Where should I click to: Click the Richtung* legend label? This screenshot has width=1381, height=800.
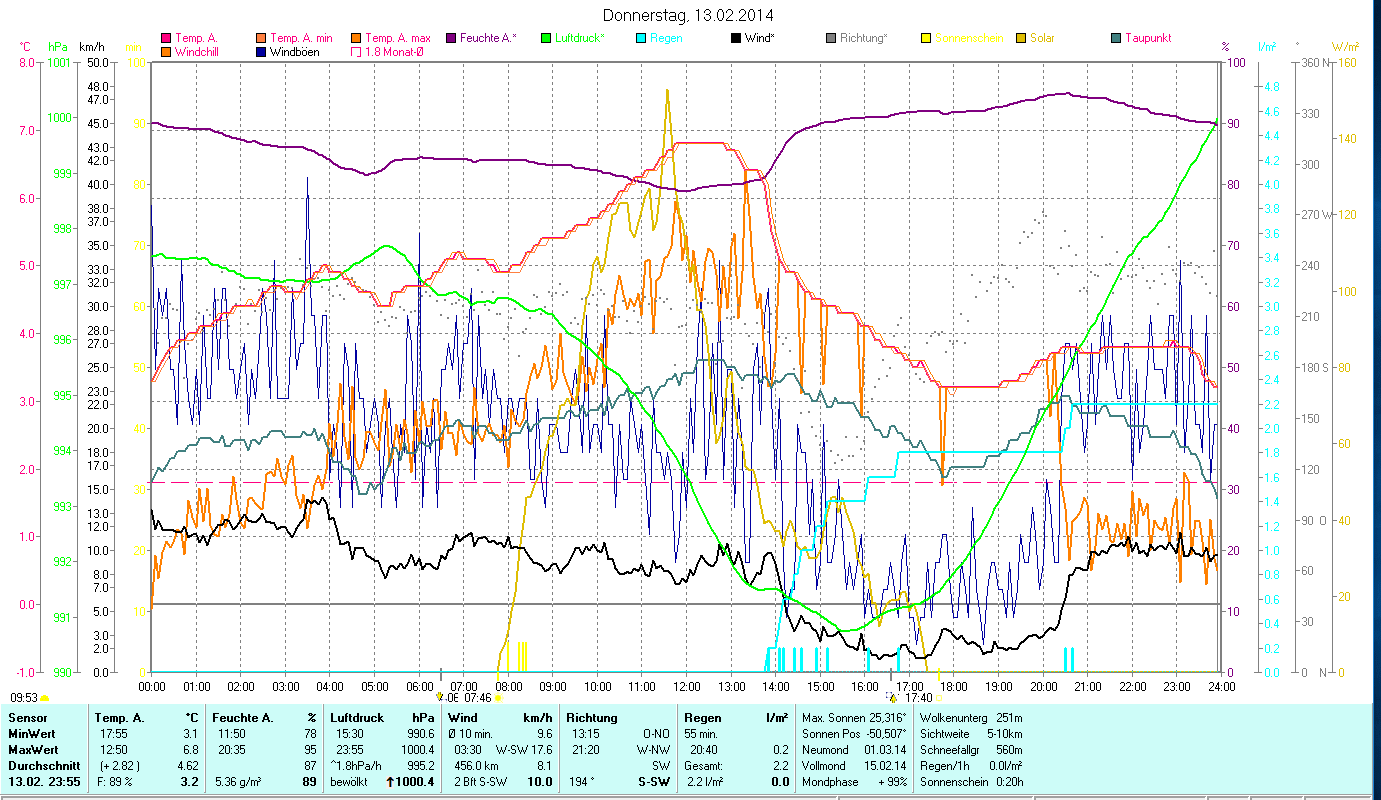pyautogui.click(x=864, y=39)
